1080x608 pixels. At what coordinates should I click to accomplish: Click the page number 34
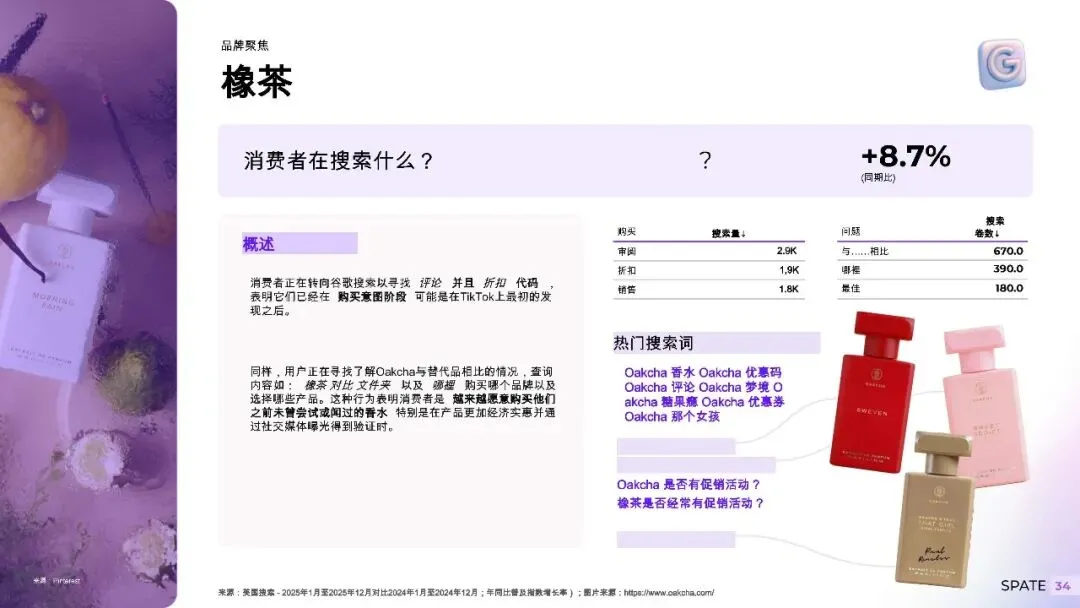point(1063,586)
